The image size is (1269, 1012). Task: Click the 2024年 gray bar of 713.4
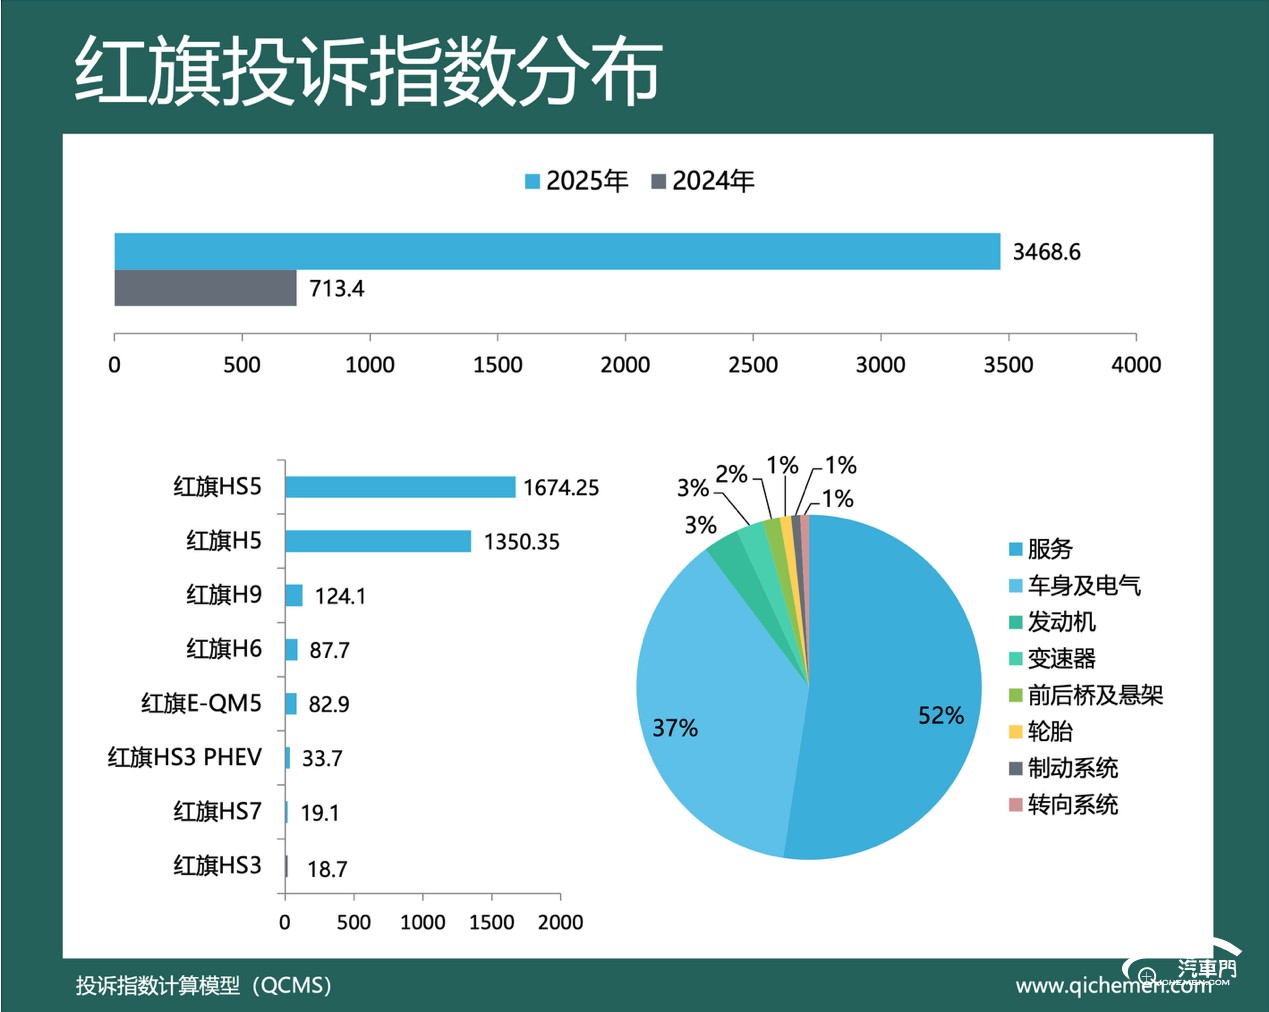[205, 288]
